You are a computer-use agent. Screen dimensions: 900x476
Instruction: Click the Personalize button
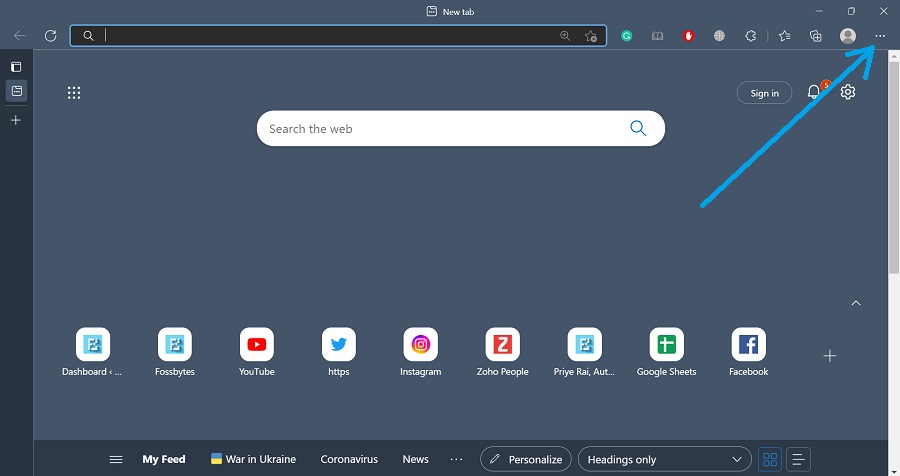tap(526, 459)
